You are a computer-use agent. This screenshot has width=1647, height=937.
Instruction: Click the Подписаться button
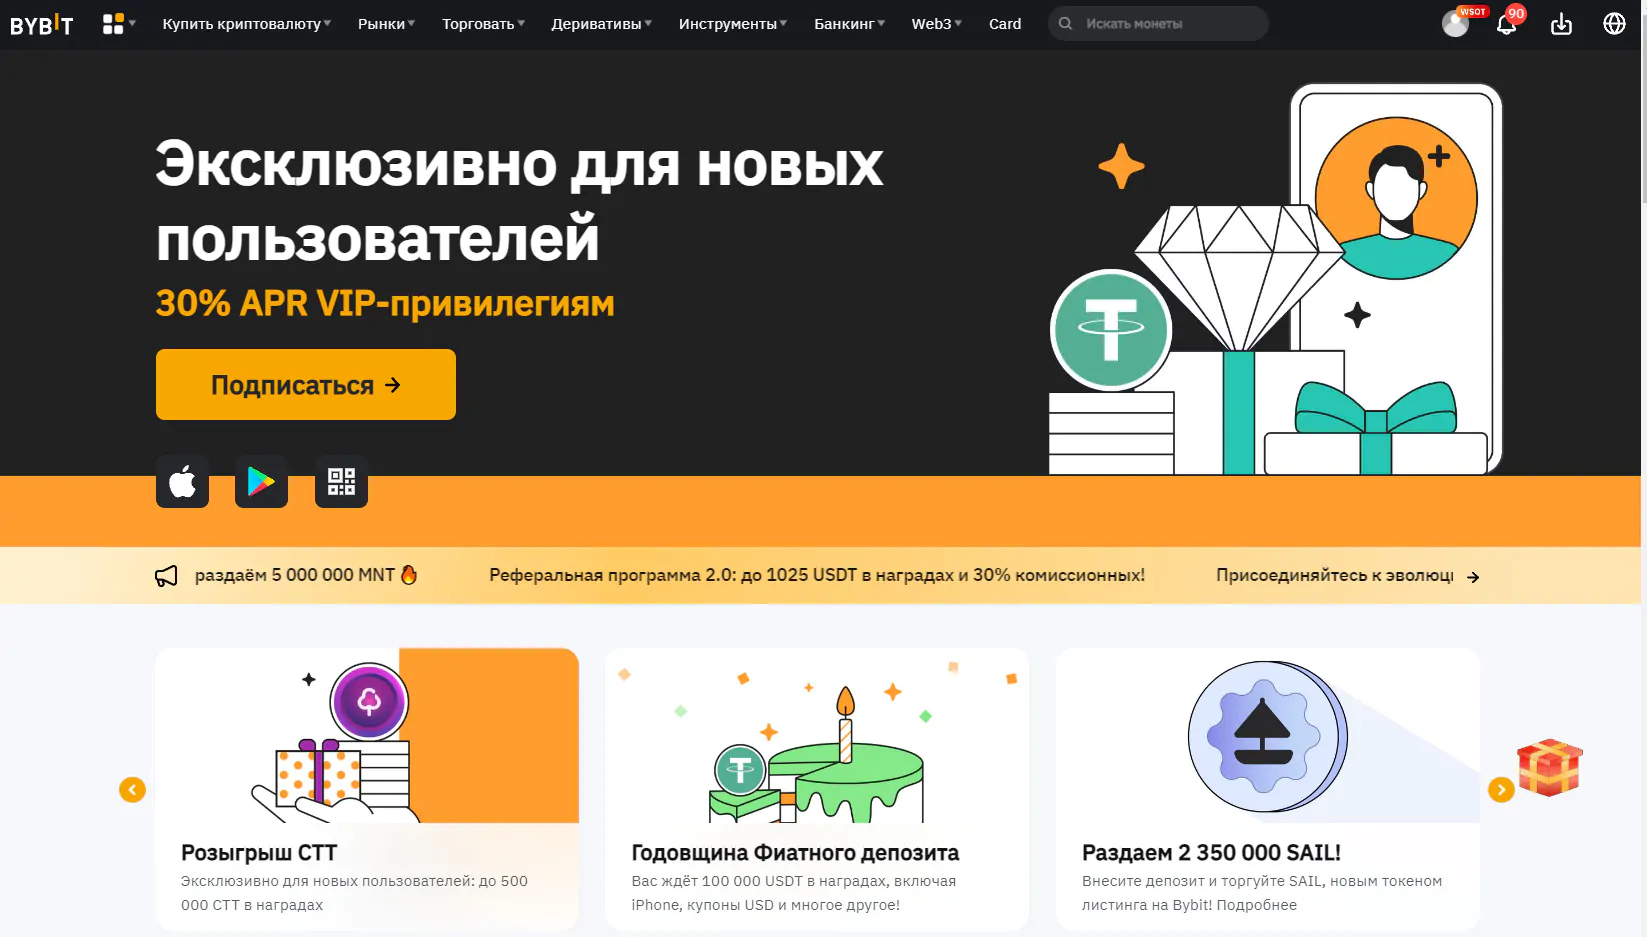tap(306, 385)
